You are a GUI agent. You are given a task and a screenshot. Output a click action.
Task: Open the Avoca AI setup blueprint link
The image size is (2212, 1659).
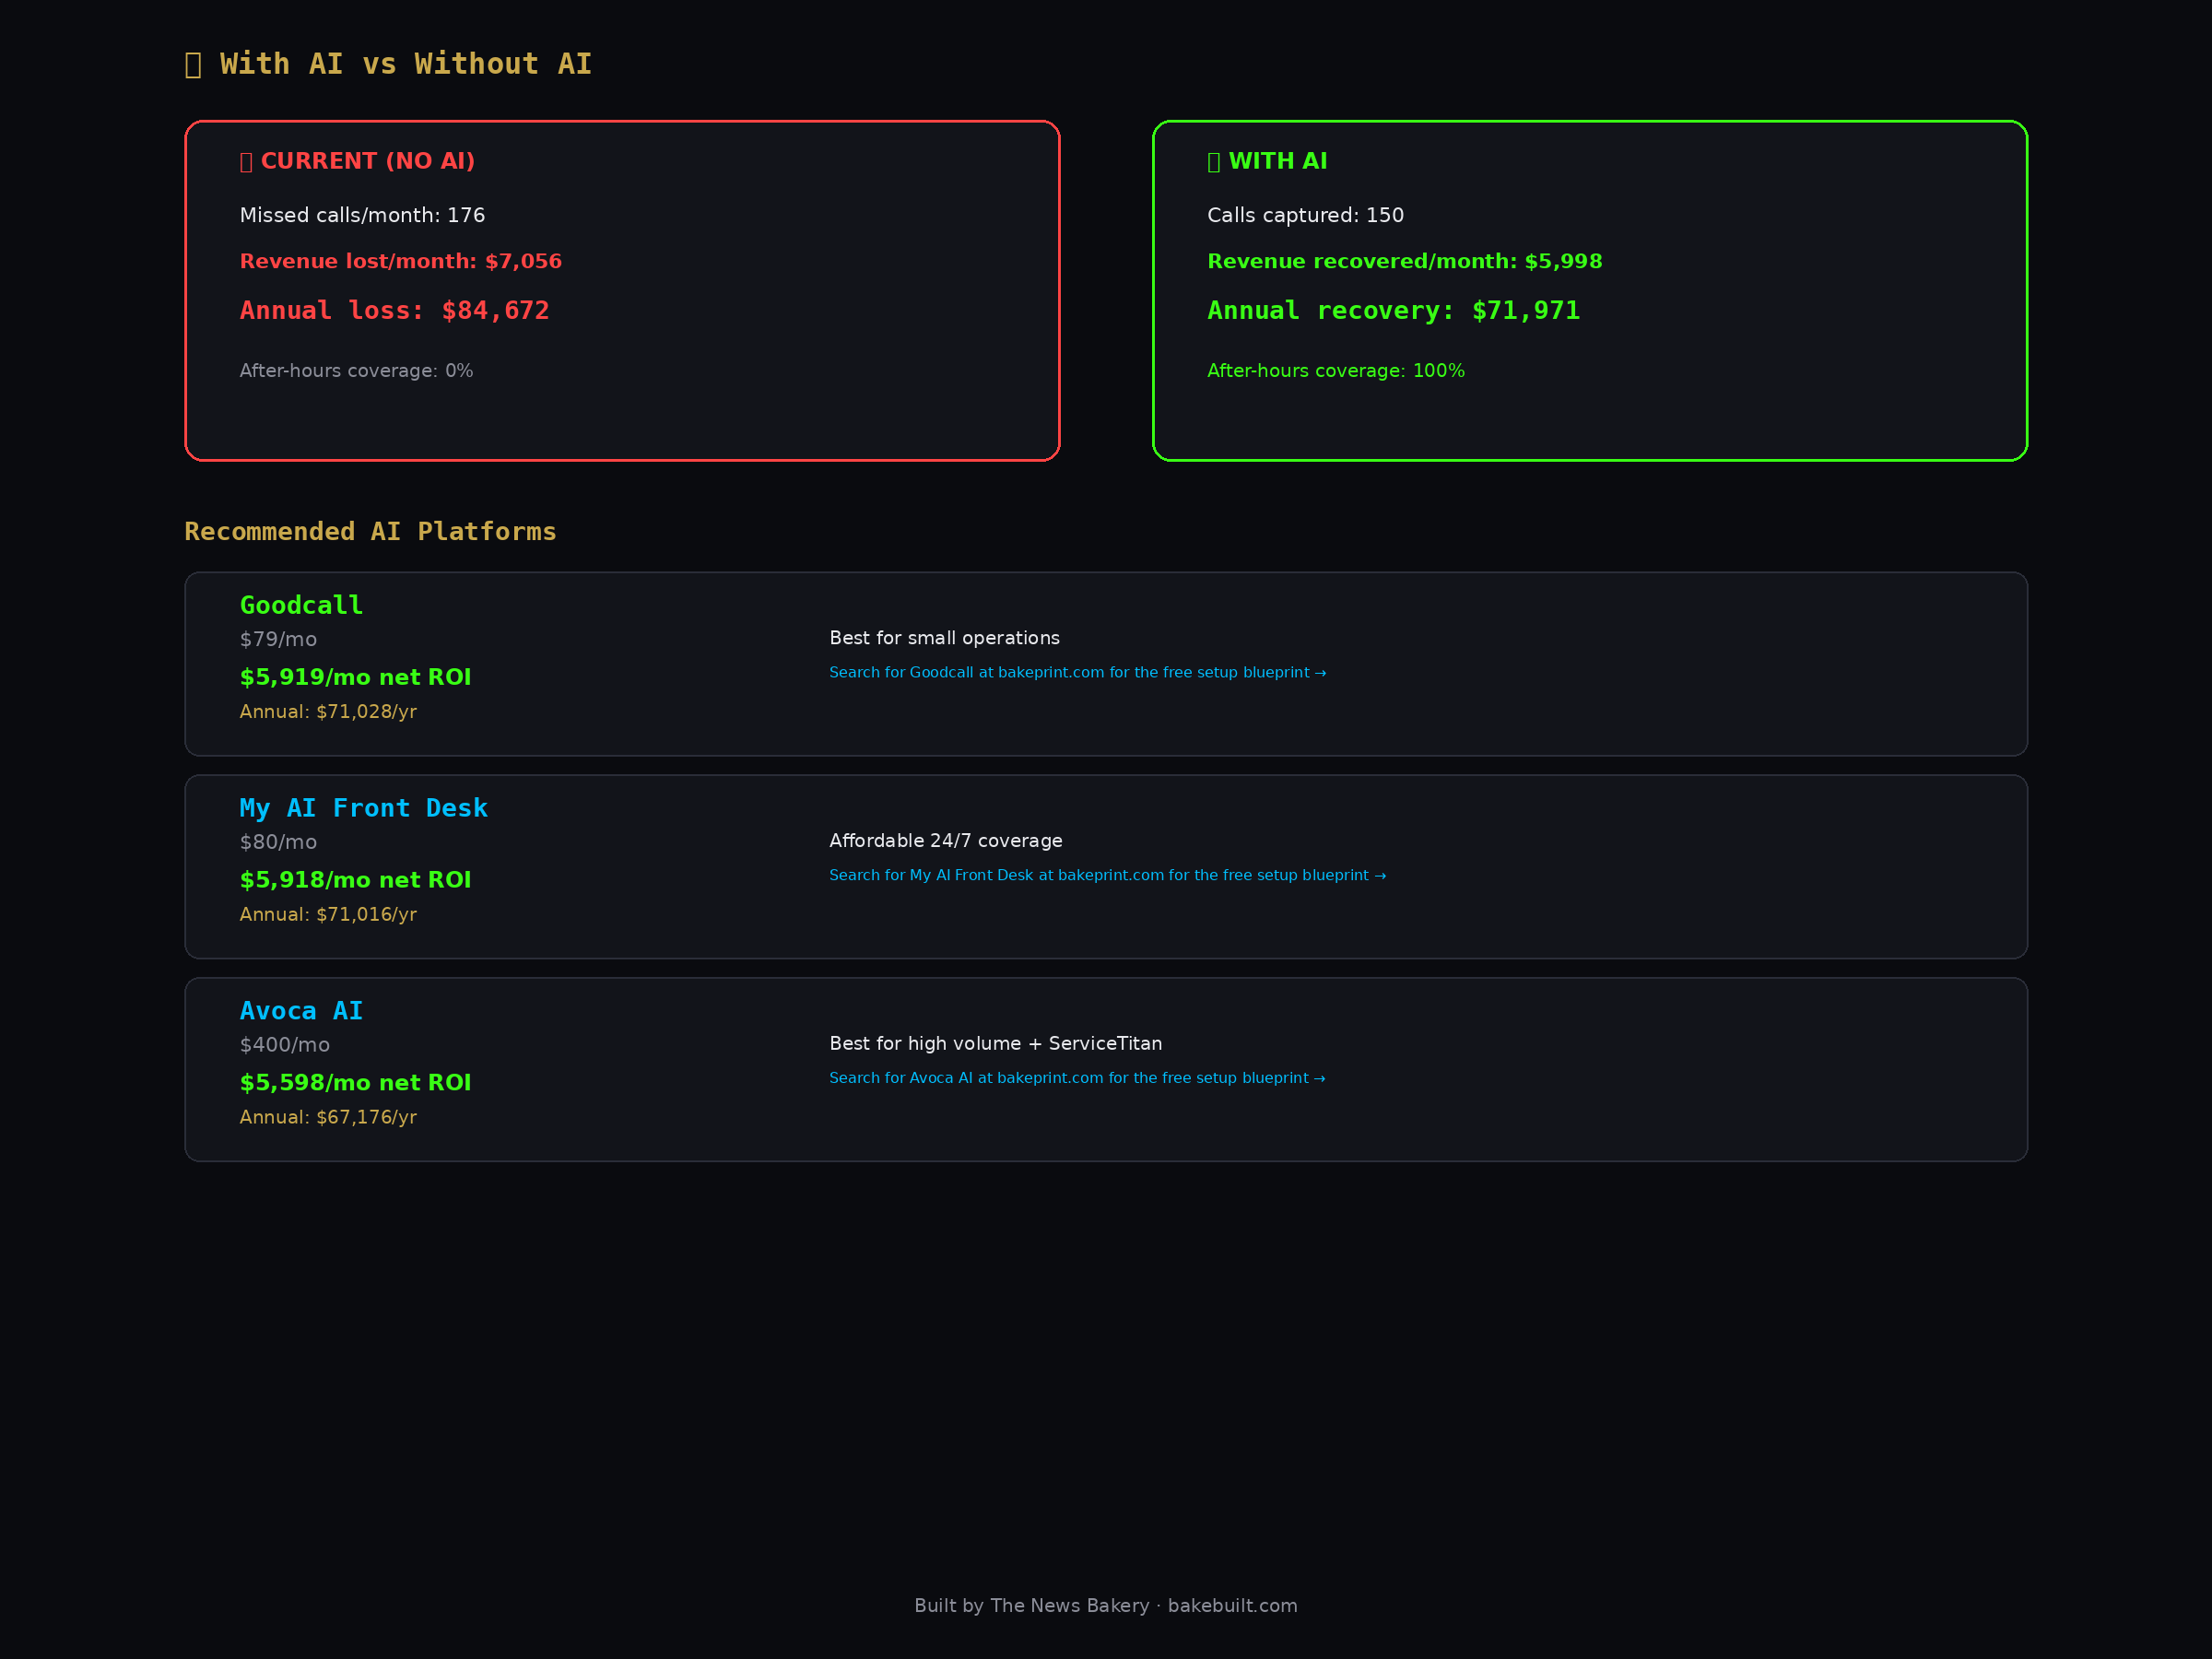tap(1077, 1079)
